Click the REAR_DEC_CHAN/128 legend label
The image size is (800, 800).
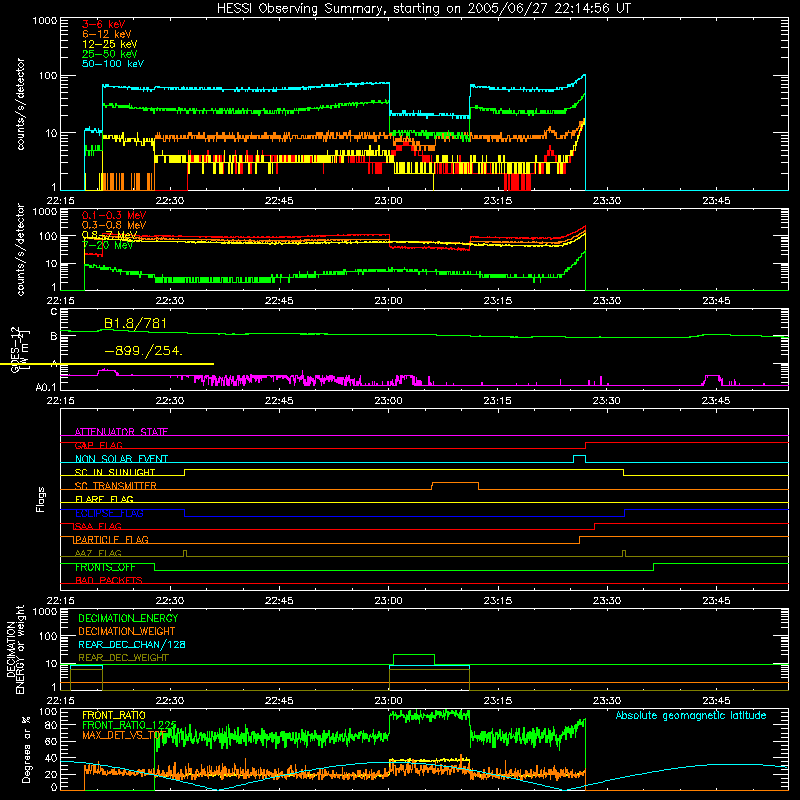[x=132, y=644]
